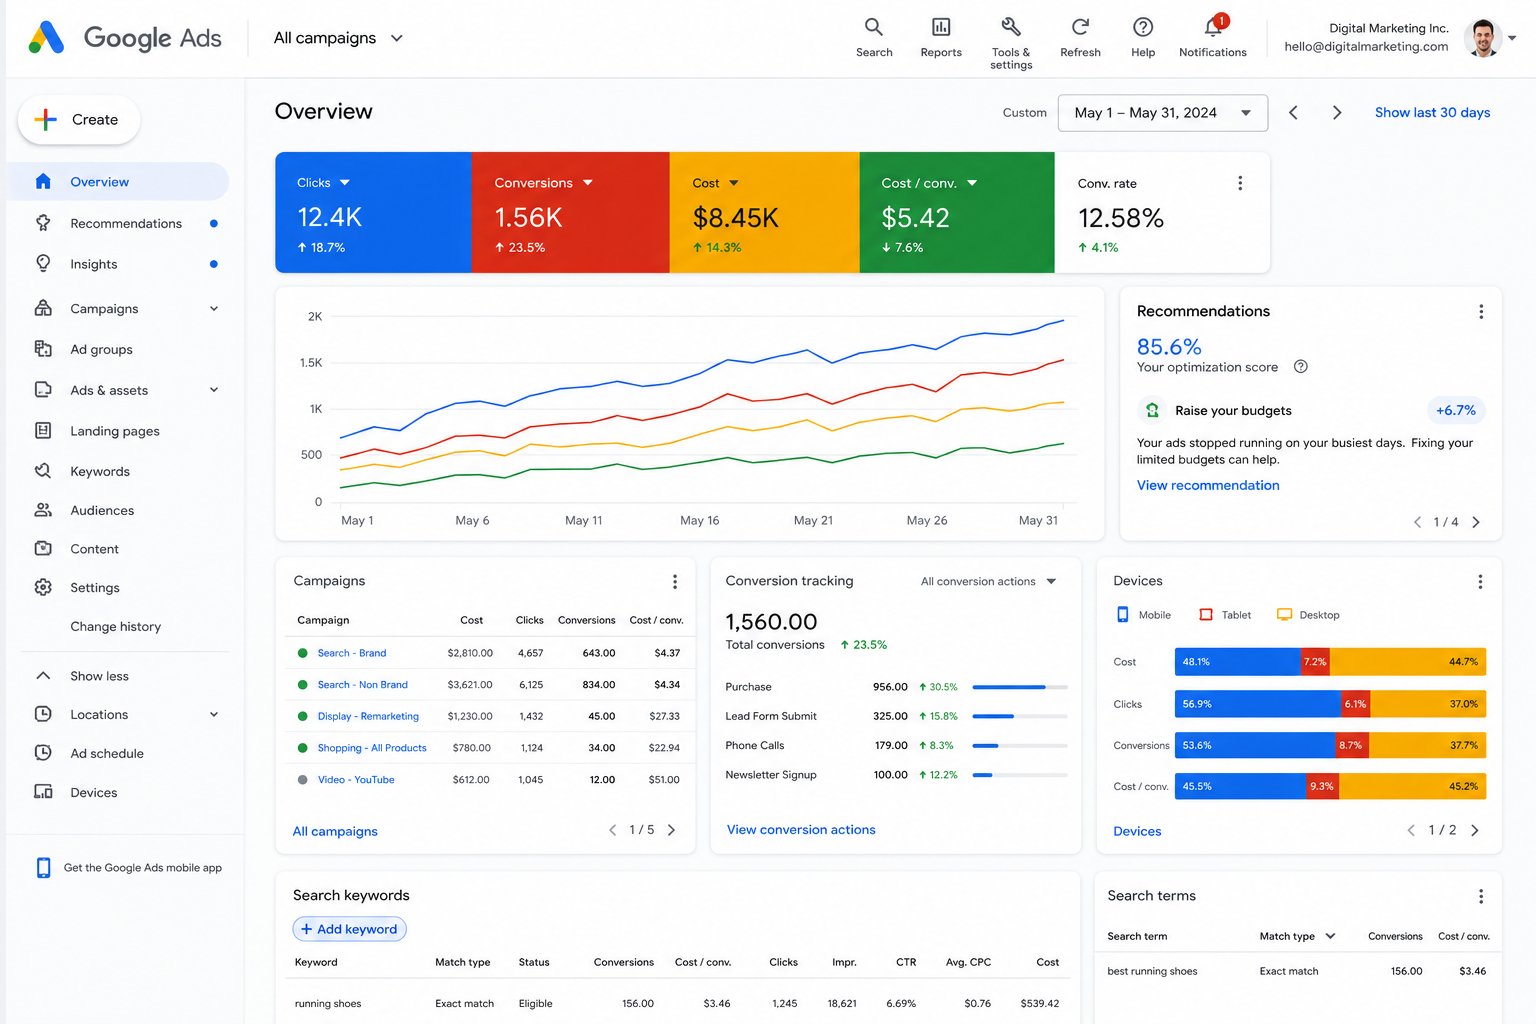Click All campaigns link in Campaigns card

coord(335,832)
